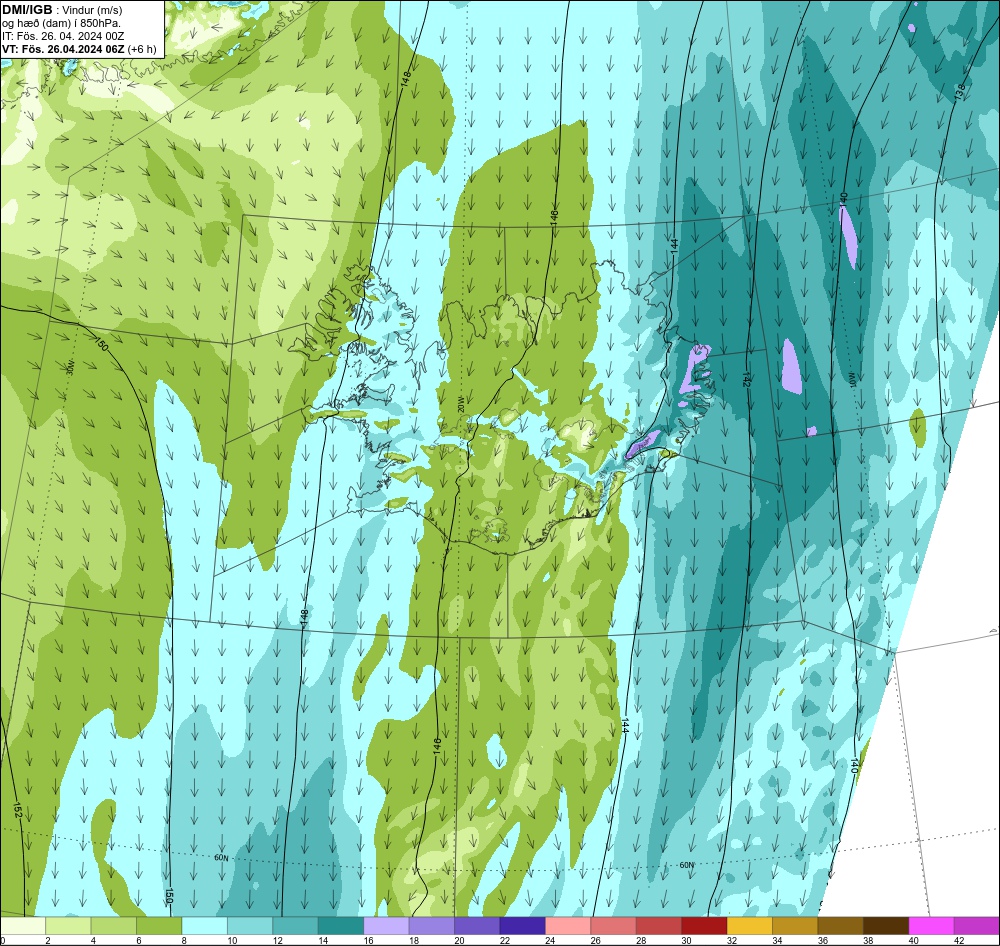The image size is (1000, 946).
Task: Click the '8' value on the legend scale
Action: pyautogui.click(x=184, y=940)
